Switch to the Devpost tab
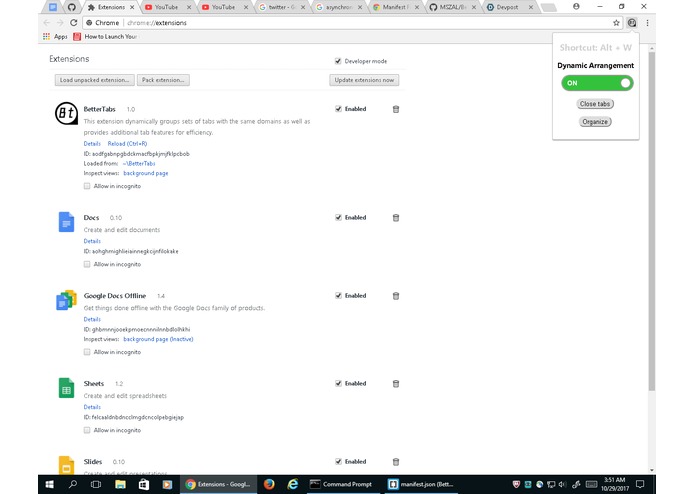Screen dimensions: 695x494 click(508, 7)
